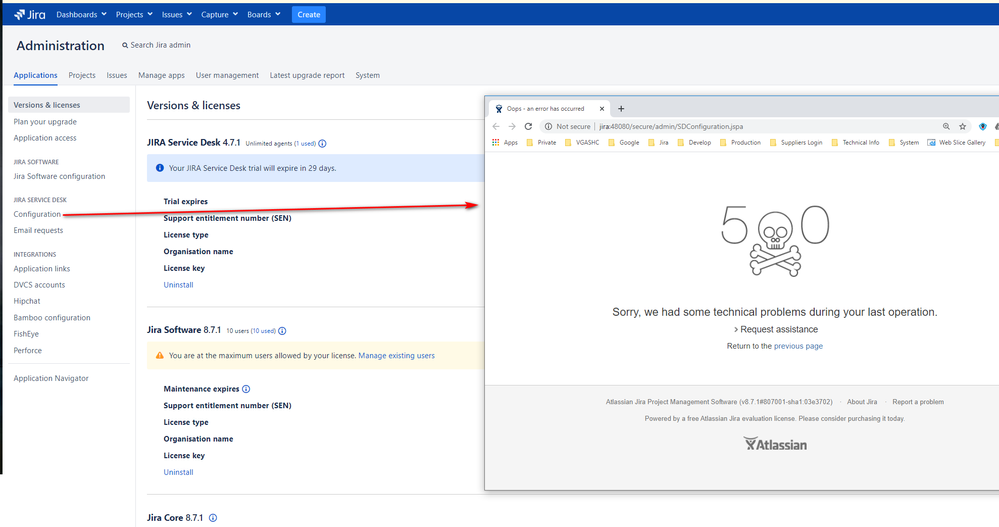
Task: Open the Technical Info bookmarks folder
Action: pyautogui.click(x=855, y=143)
